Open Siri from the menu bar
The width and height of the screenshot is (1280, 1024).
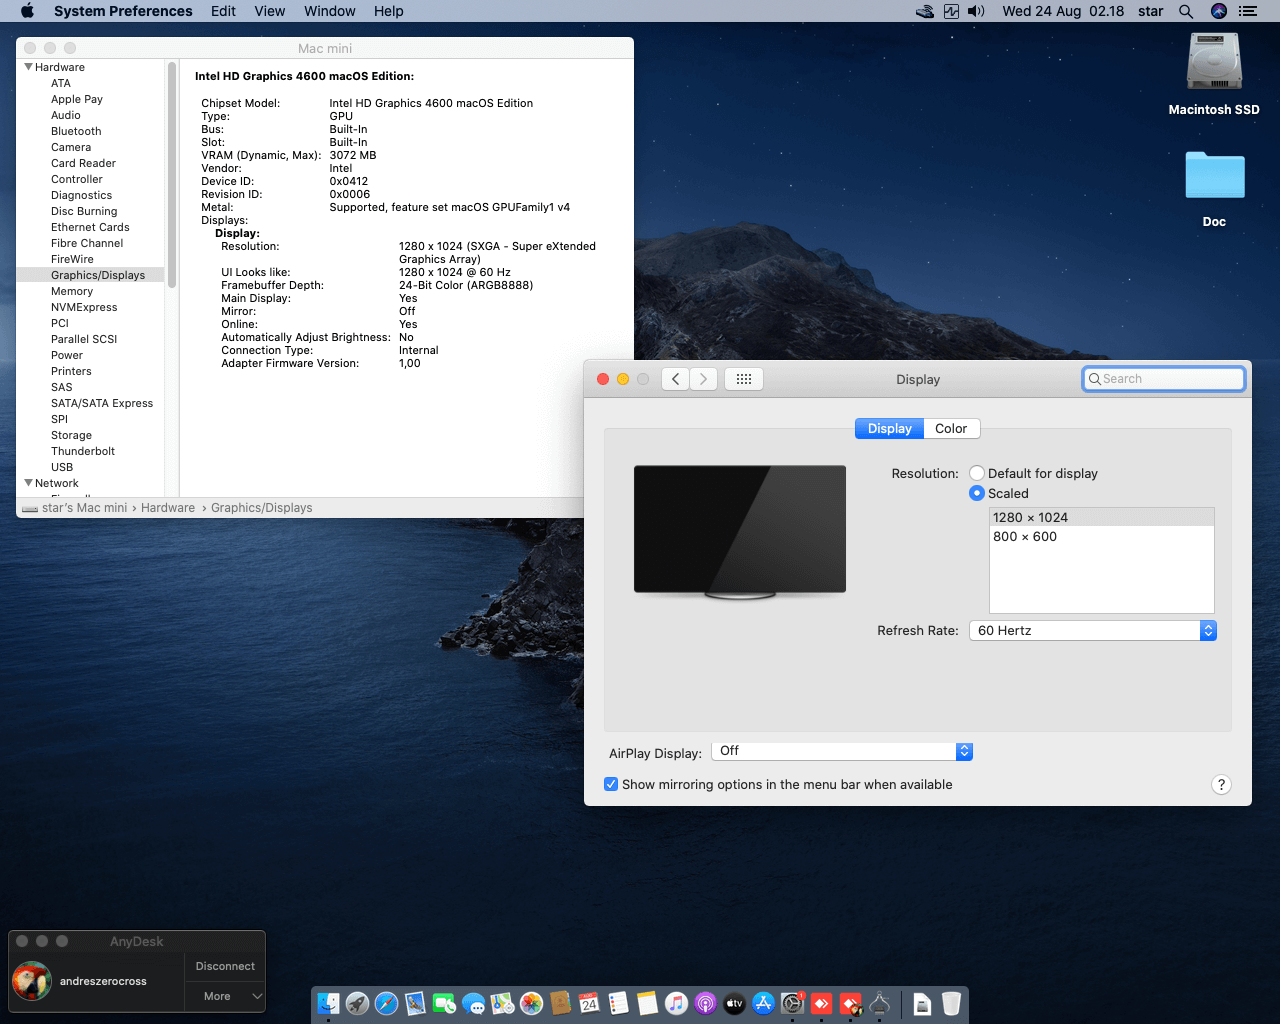coord(1218,11)
